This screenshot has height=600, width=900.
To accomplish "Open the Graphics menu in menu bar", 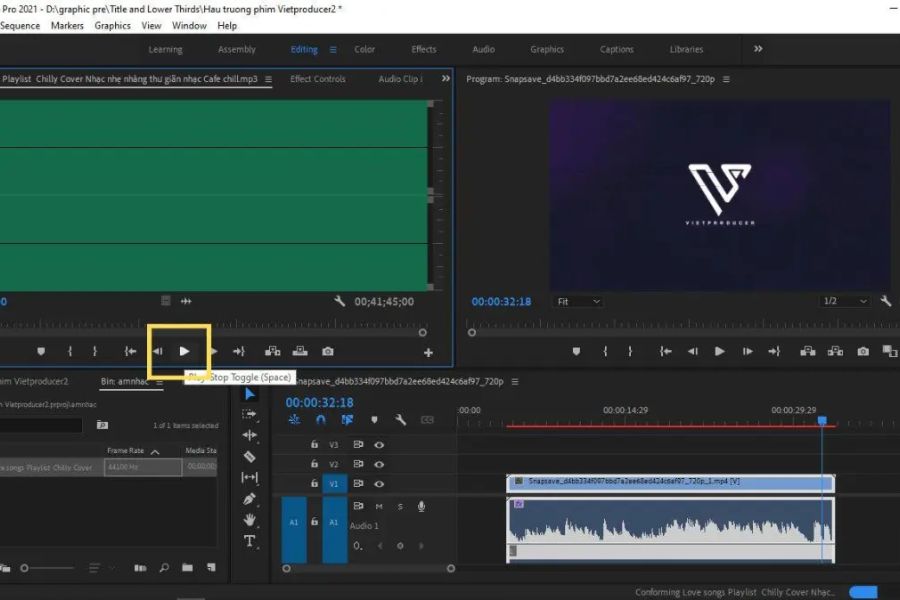I will [x=112, y=25].
